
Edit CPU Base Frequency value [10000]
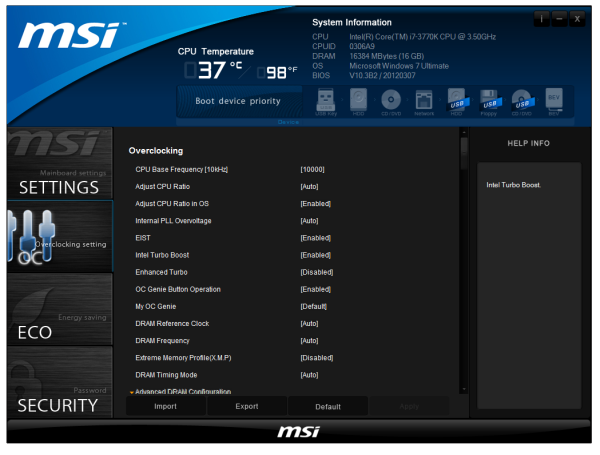[x=312, y=170]
